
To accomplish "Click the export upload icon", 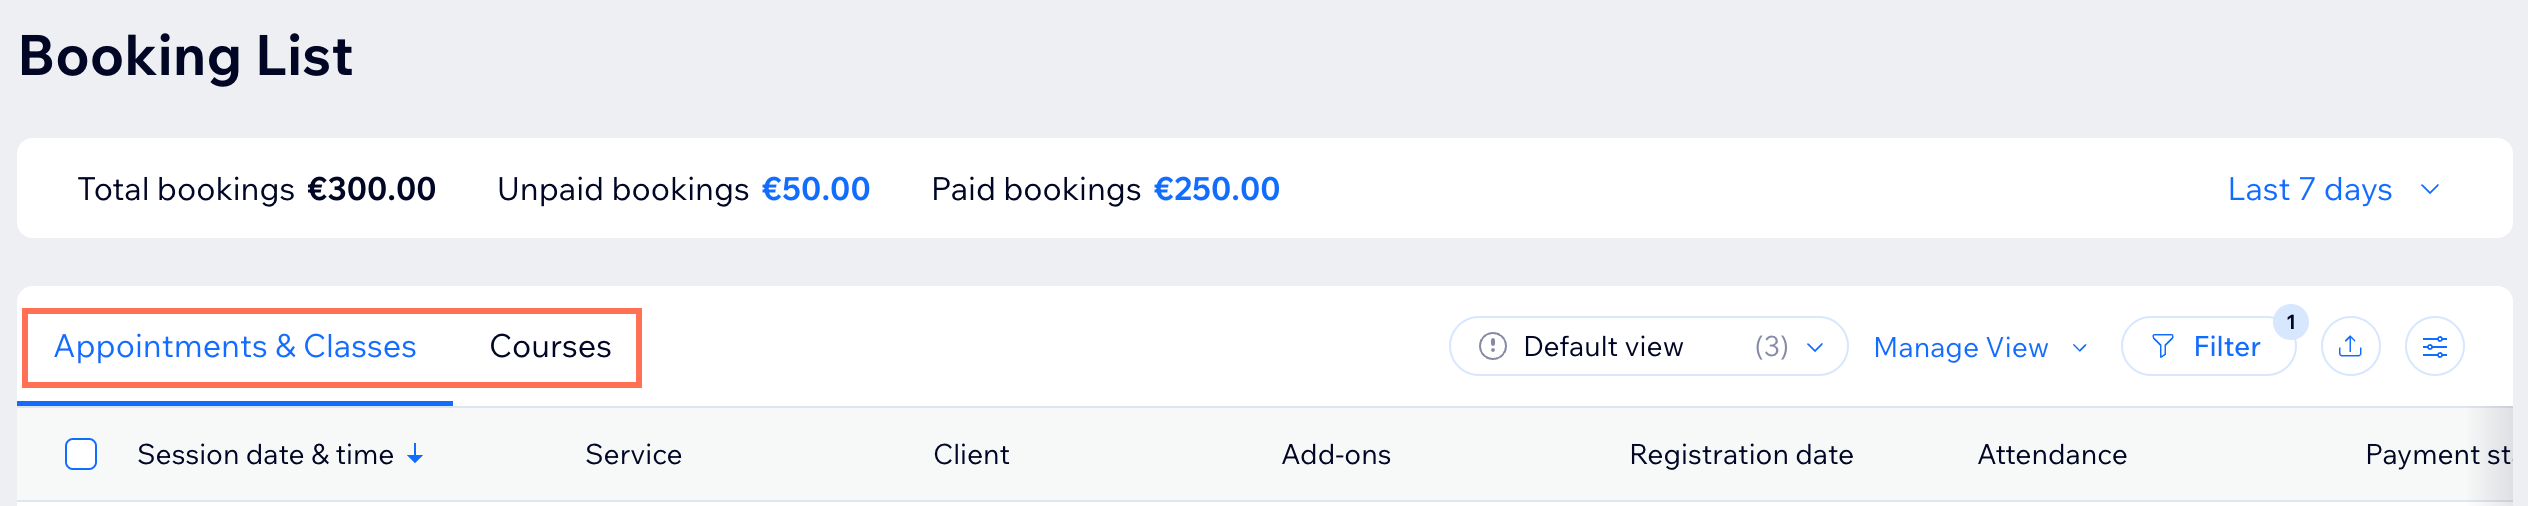I will click(2350, 347).
